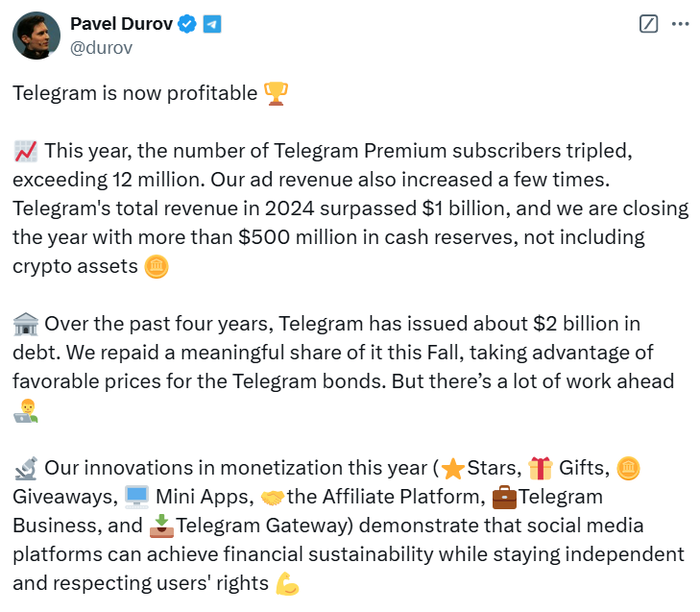Click the bank building emoji

tap(26, 325)
